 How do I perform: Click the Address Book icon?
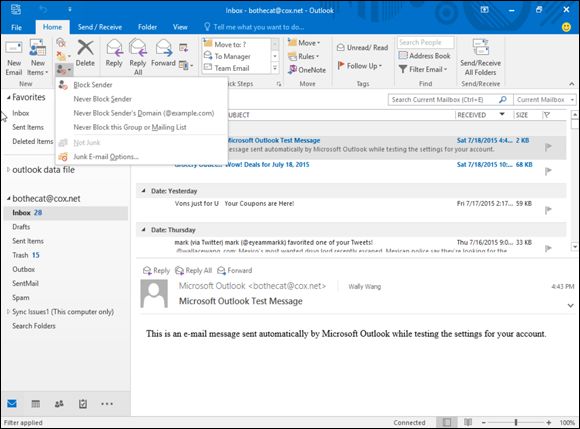[403, 56]
